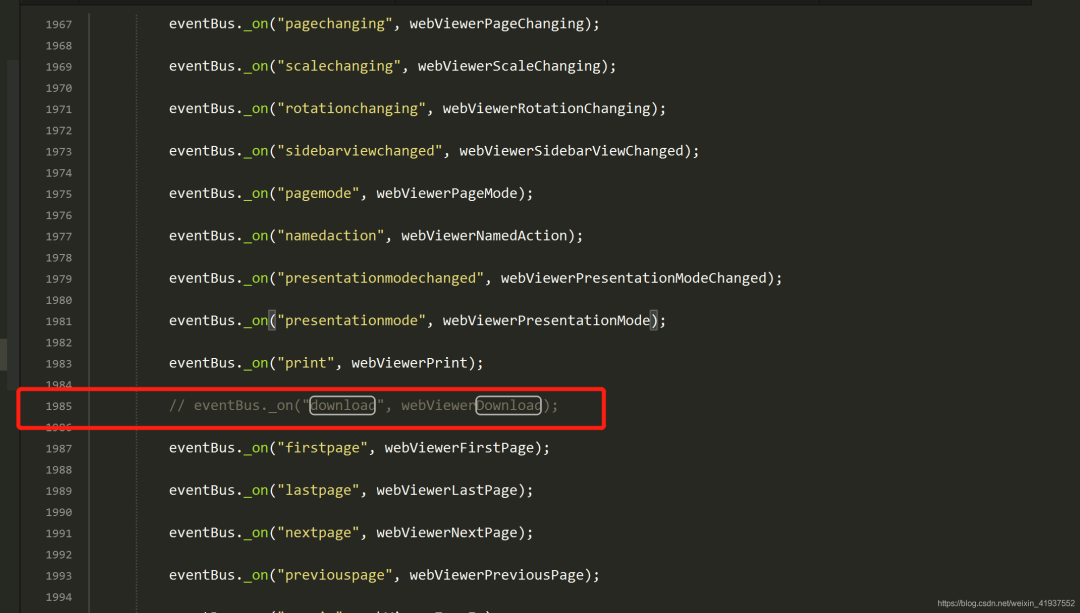Image resolution: width=1080 pixels, height=613 pixels.
Task: Click line number 1977 in the gutter
Action: coord(59,237)
